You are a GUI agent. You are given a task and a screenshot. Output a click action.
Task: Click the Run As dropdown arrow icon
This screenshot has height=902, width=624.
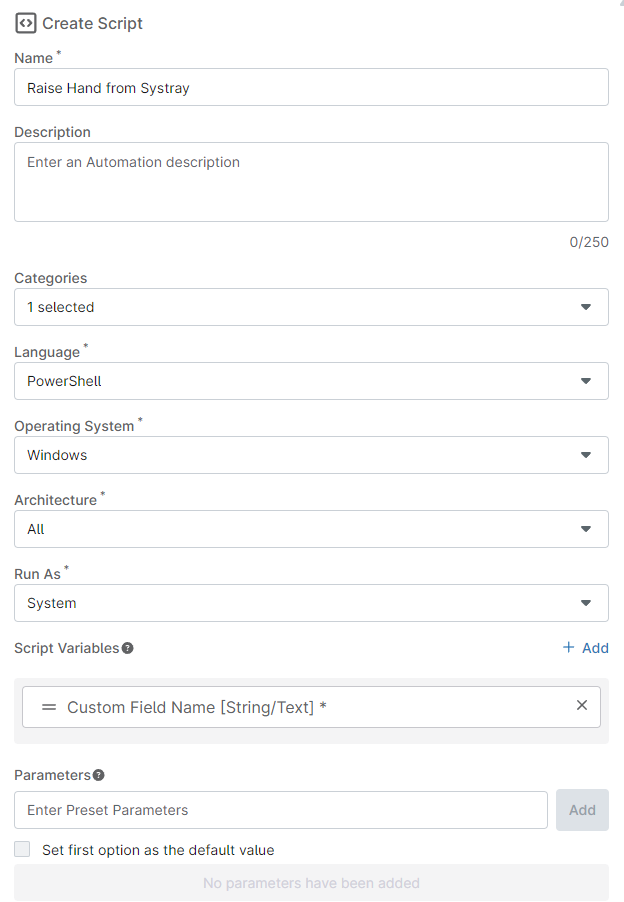click(586, 603)
